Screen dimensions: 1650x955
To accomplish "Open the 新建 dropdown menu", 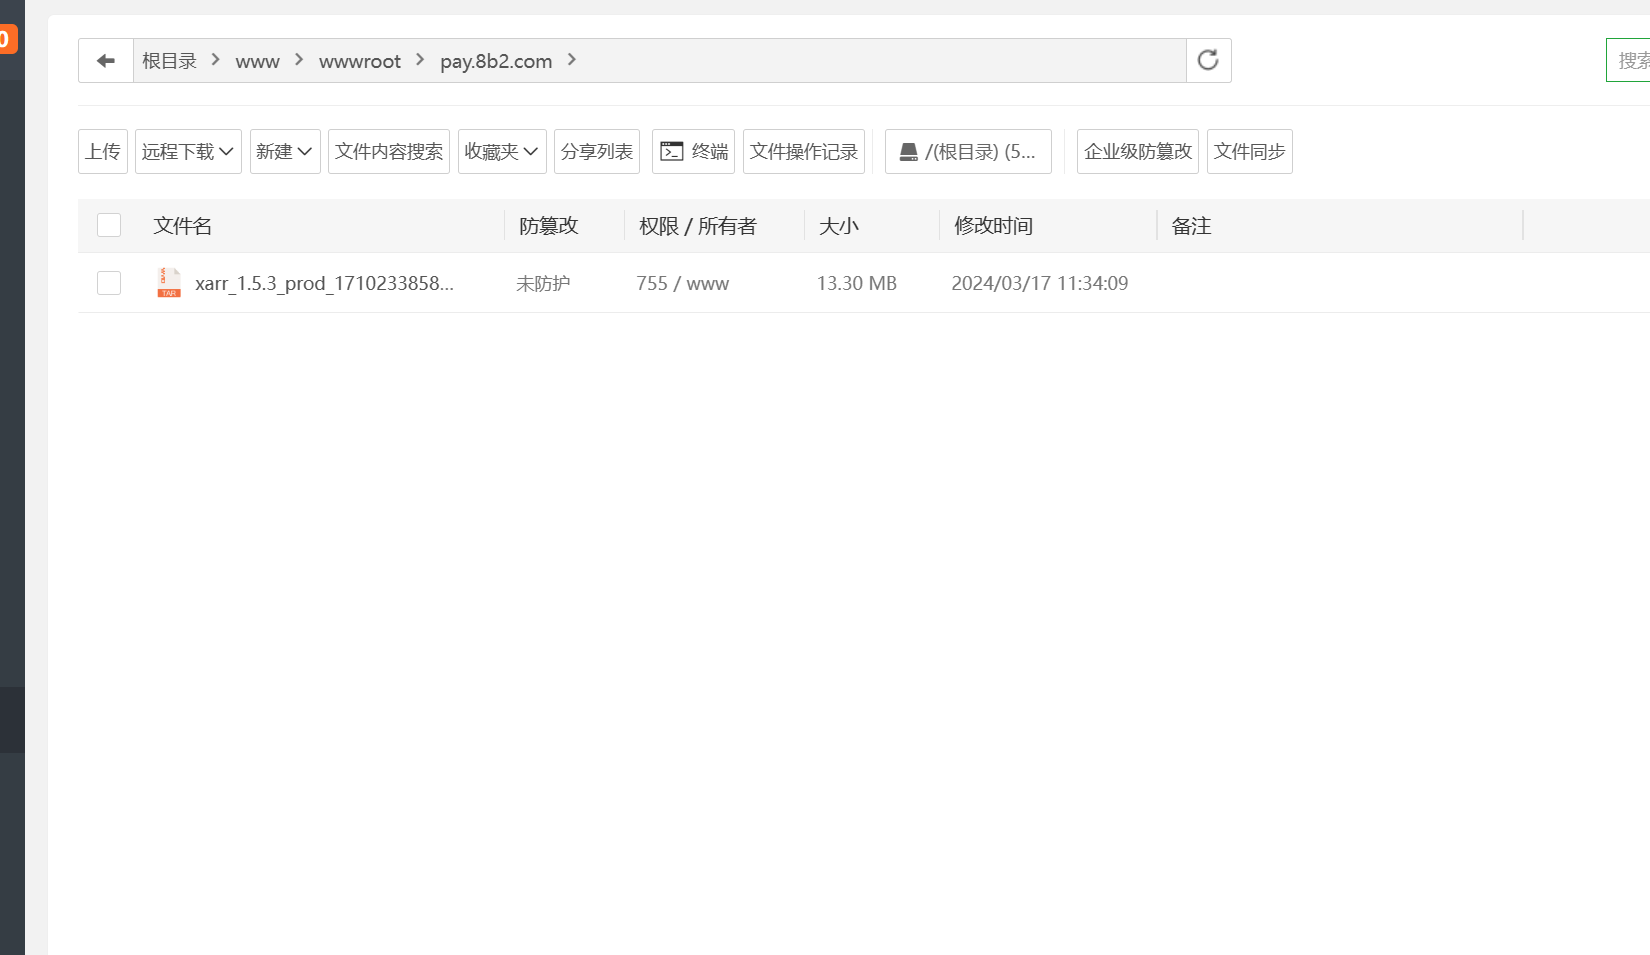I will [284, 151].
